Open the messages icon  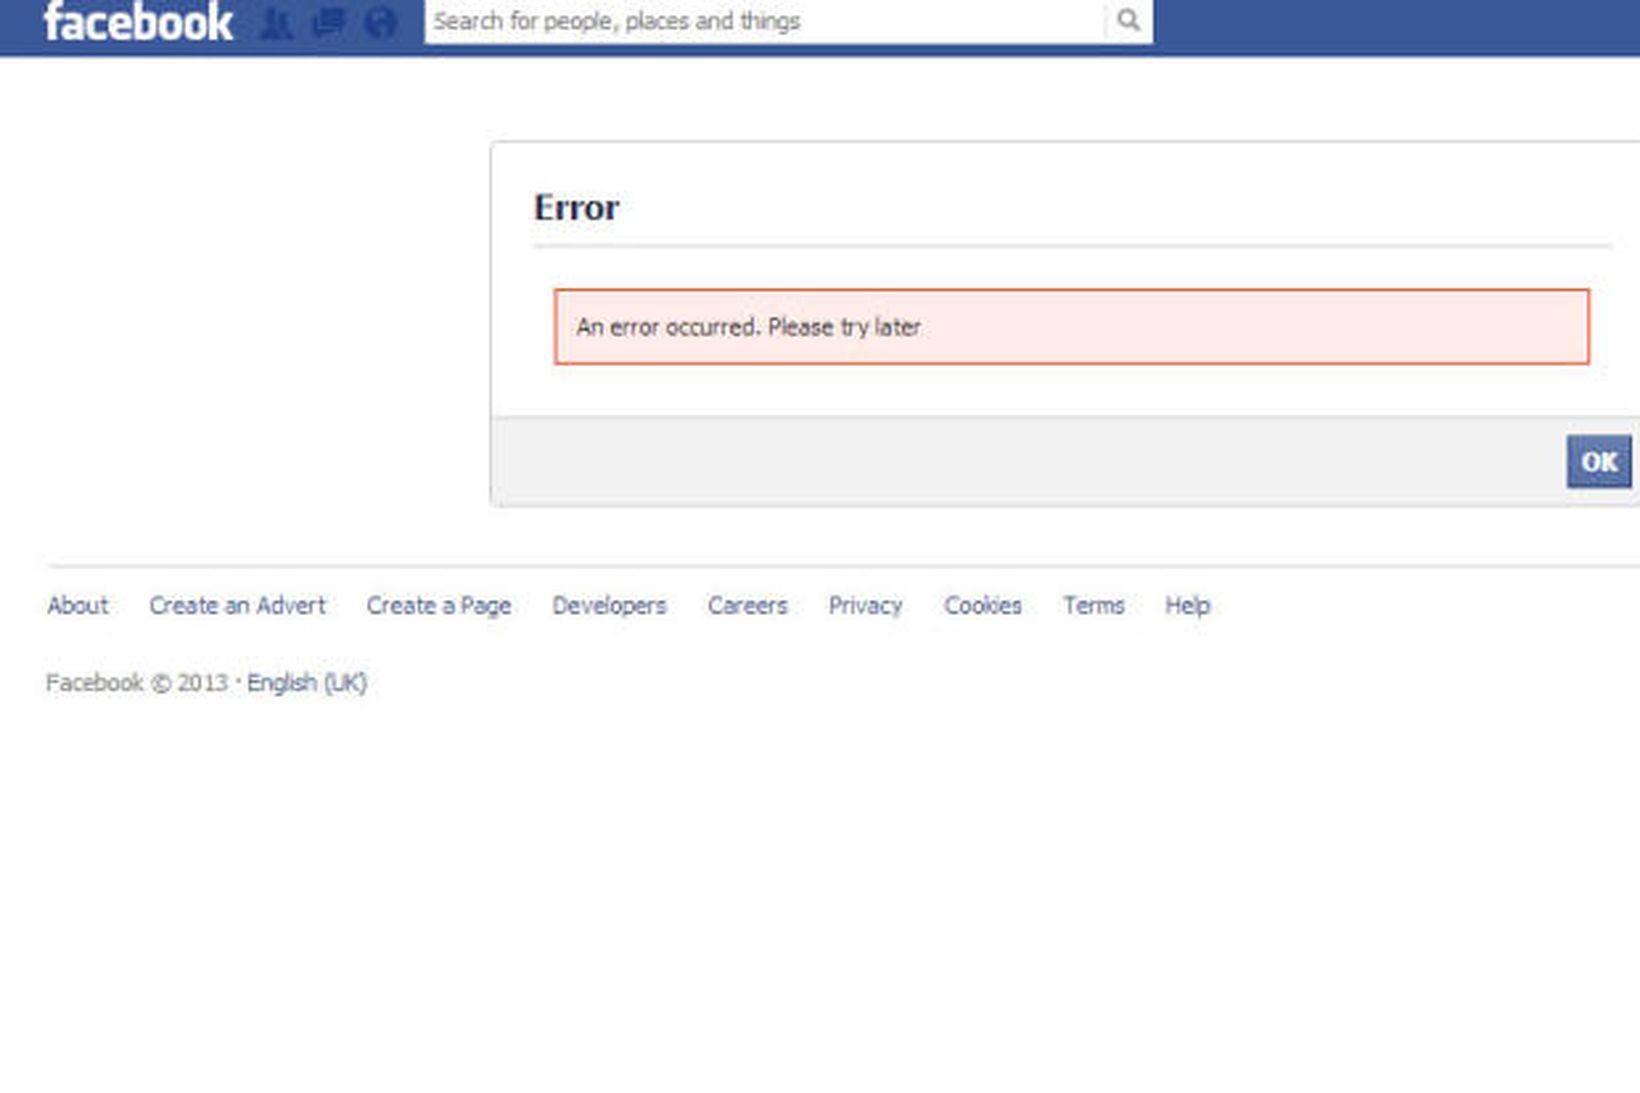[328, 22]
